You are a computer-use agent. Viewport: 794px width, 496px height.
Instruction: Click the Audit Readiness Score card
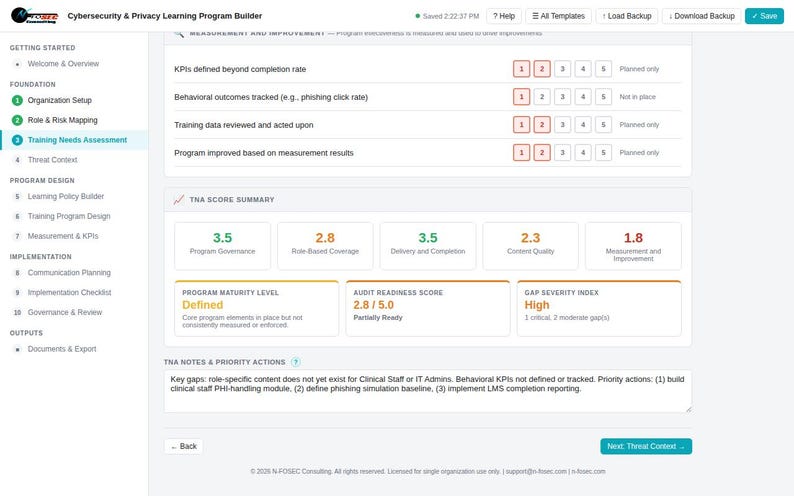tap(428, 308)
